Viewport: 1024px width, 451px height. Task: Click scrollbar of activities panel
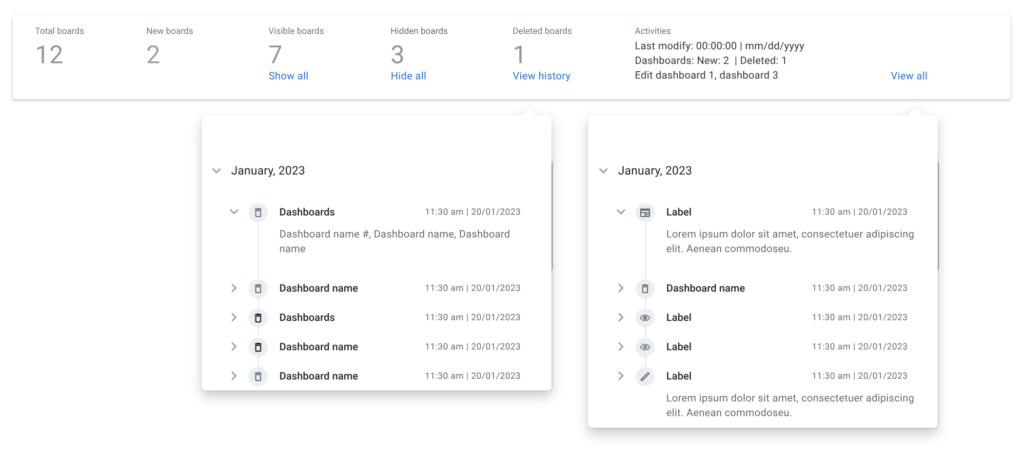pos(938,216)
